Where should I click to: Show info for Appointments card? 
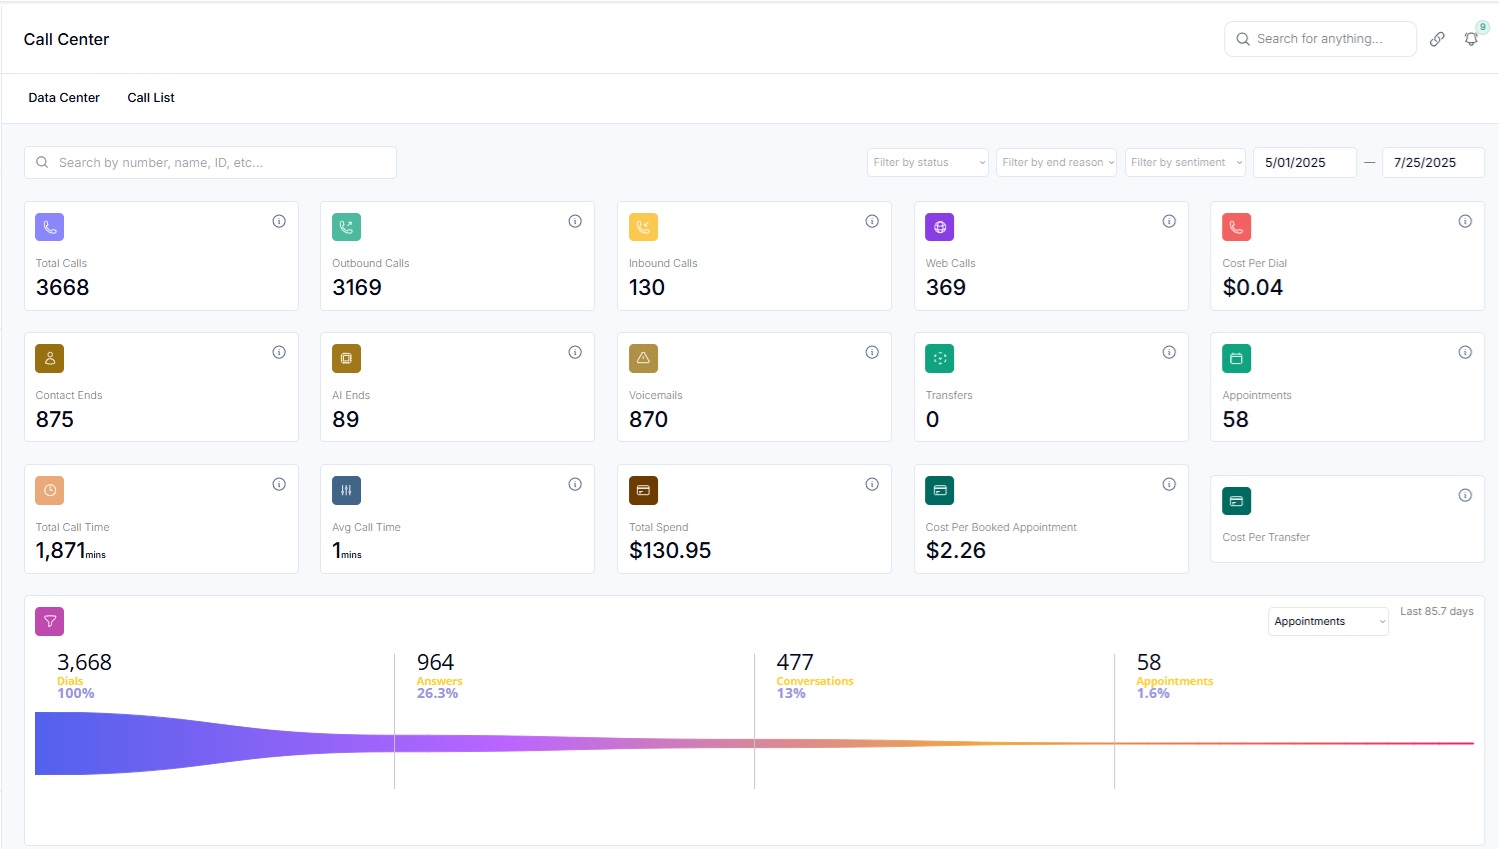point(1465,352)
